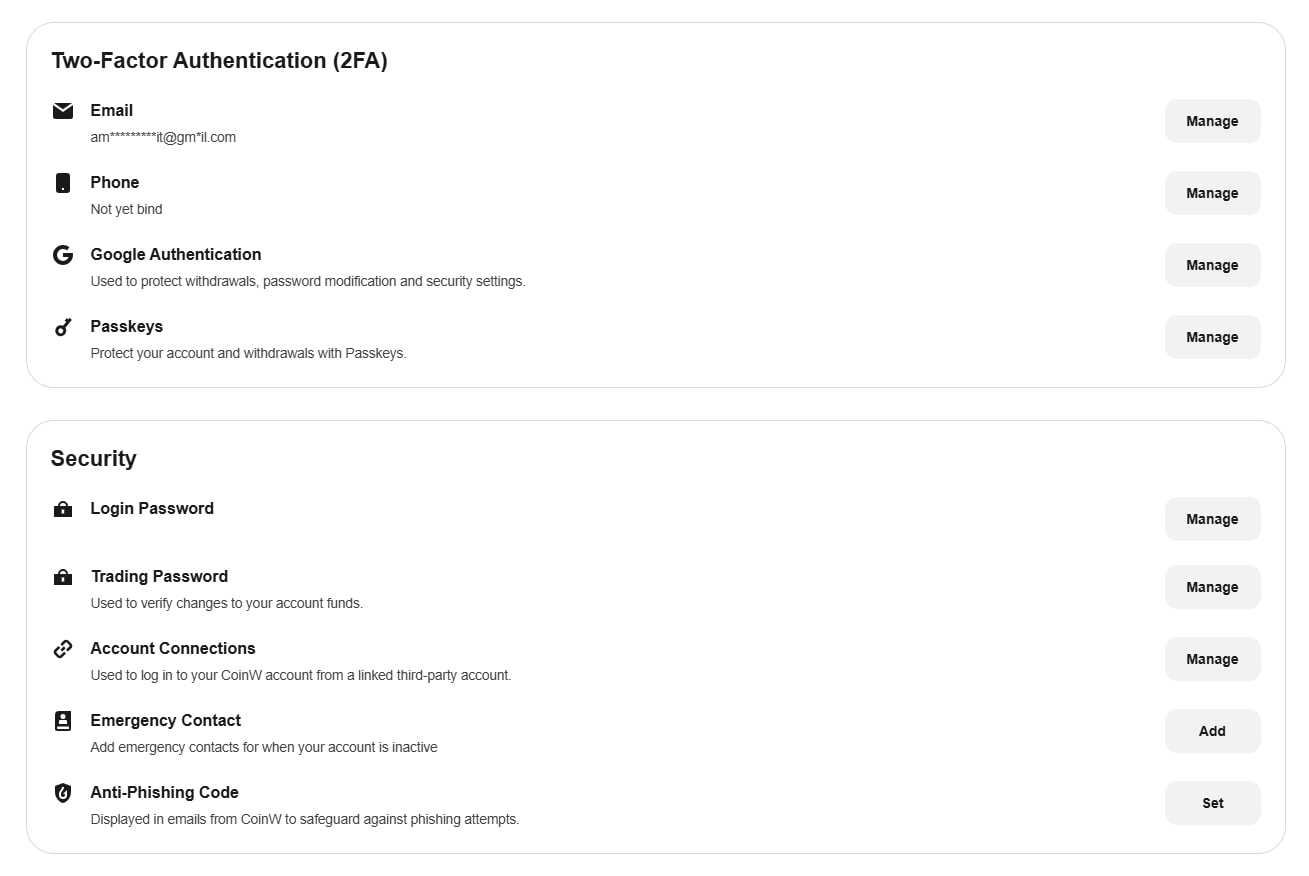This screenshot has height=876, width=1309.
Task: Click the Anti-Phishing Code shield icon
Action: tap(63, 793)
